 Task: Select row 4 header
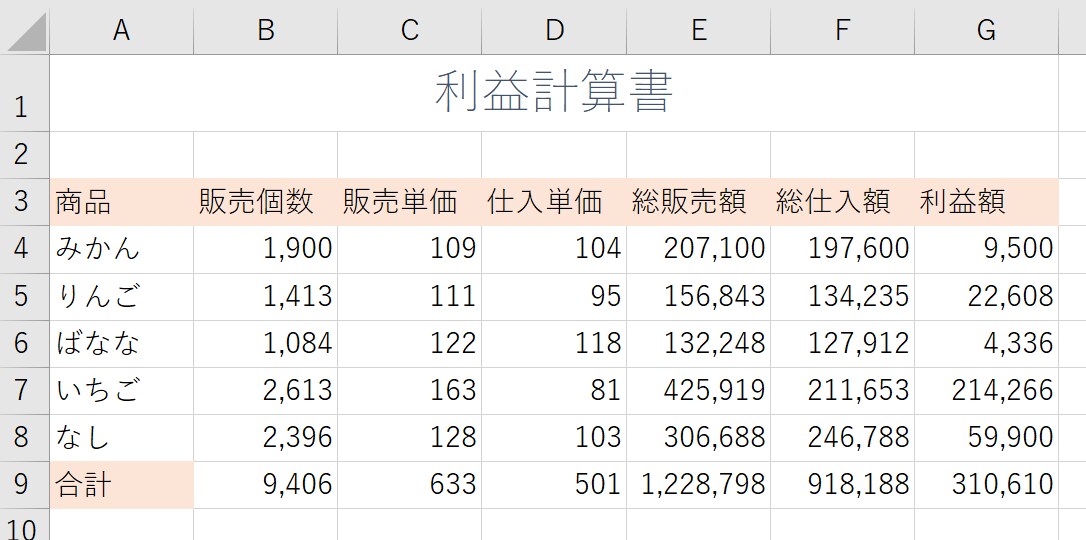tap(25, 249)
